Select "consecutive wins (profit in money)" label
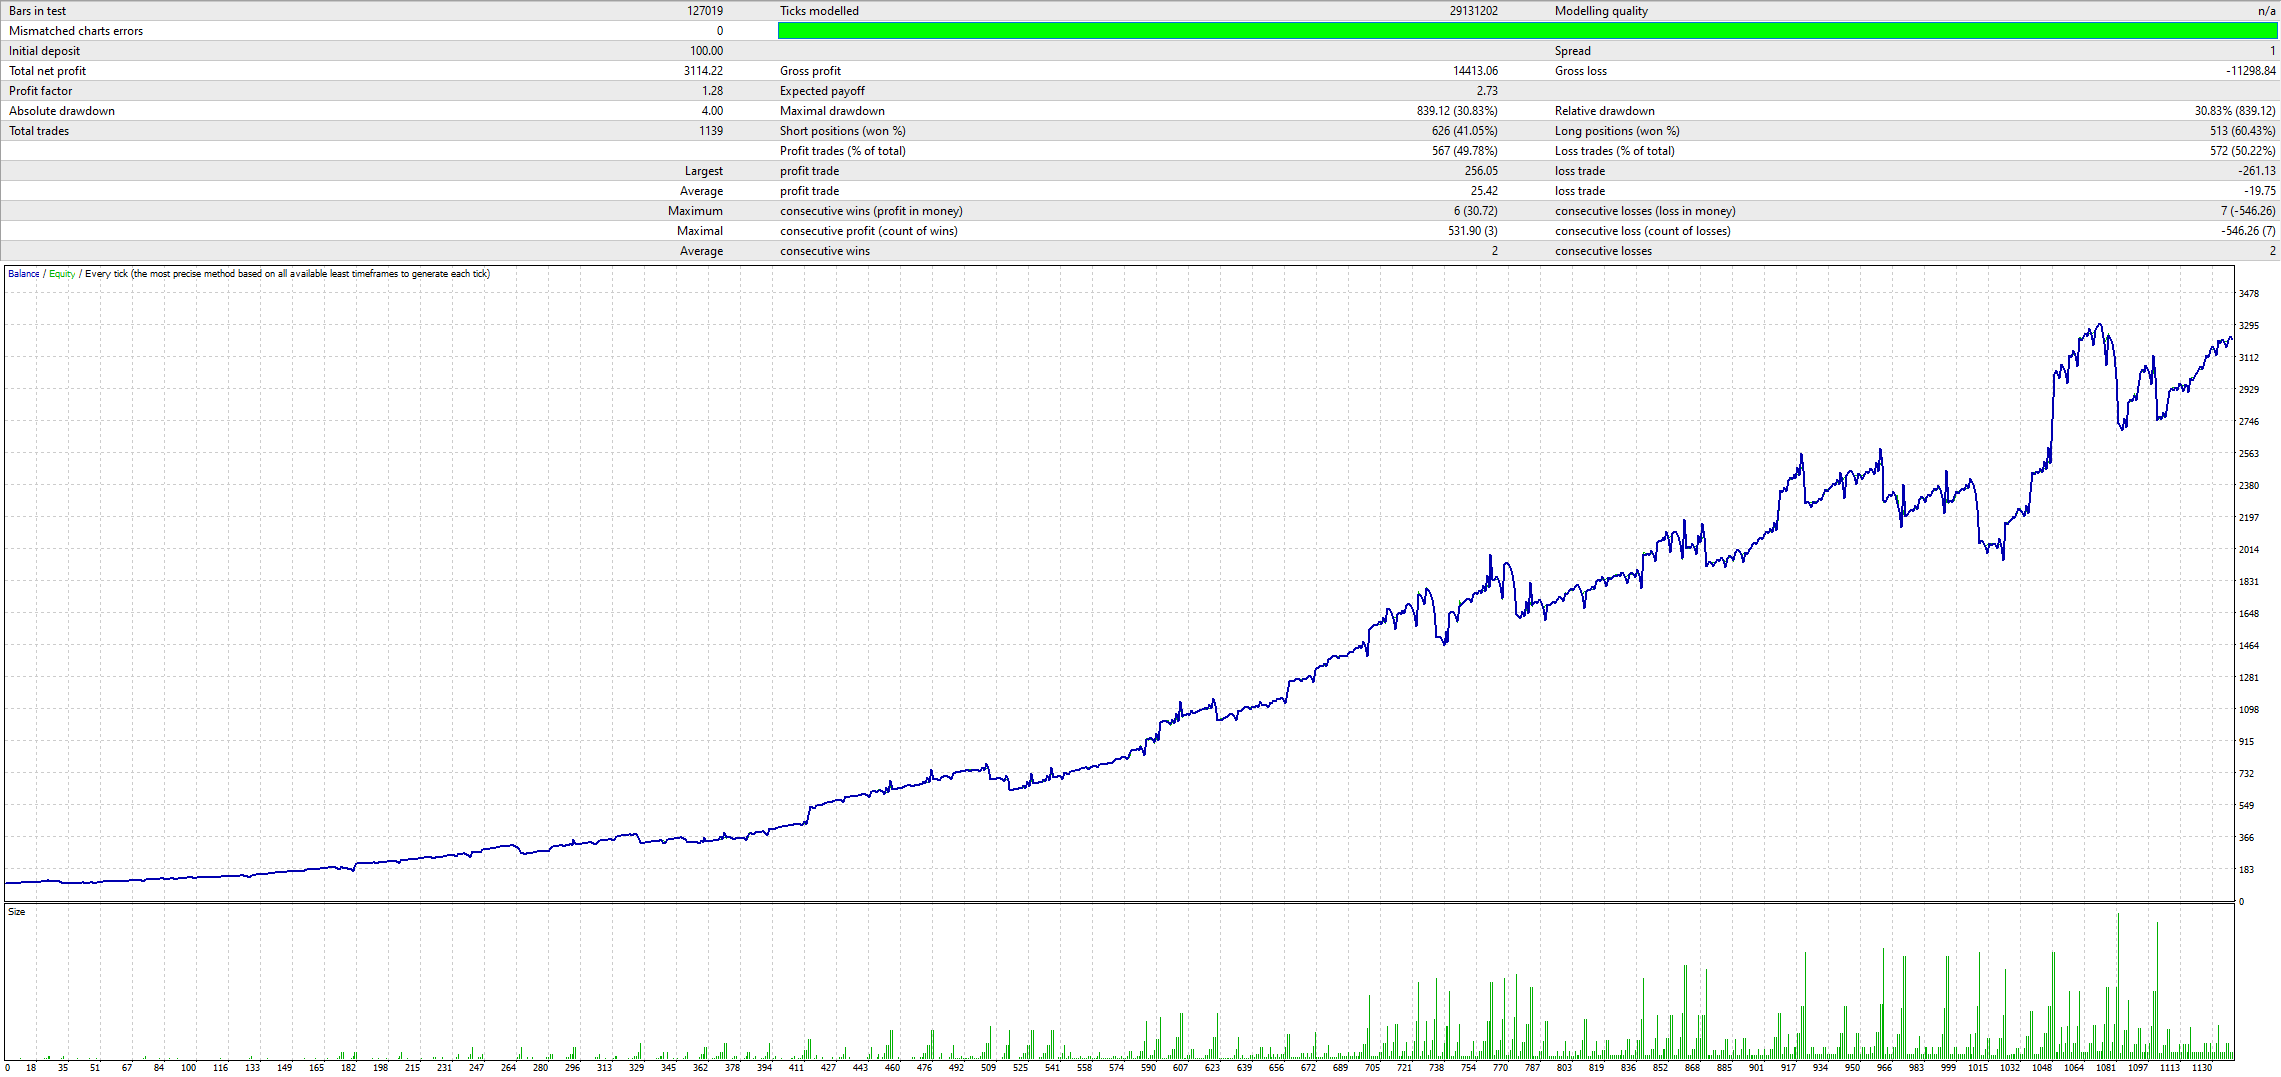 coord(871,211)
